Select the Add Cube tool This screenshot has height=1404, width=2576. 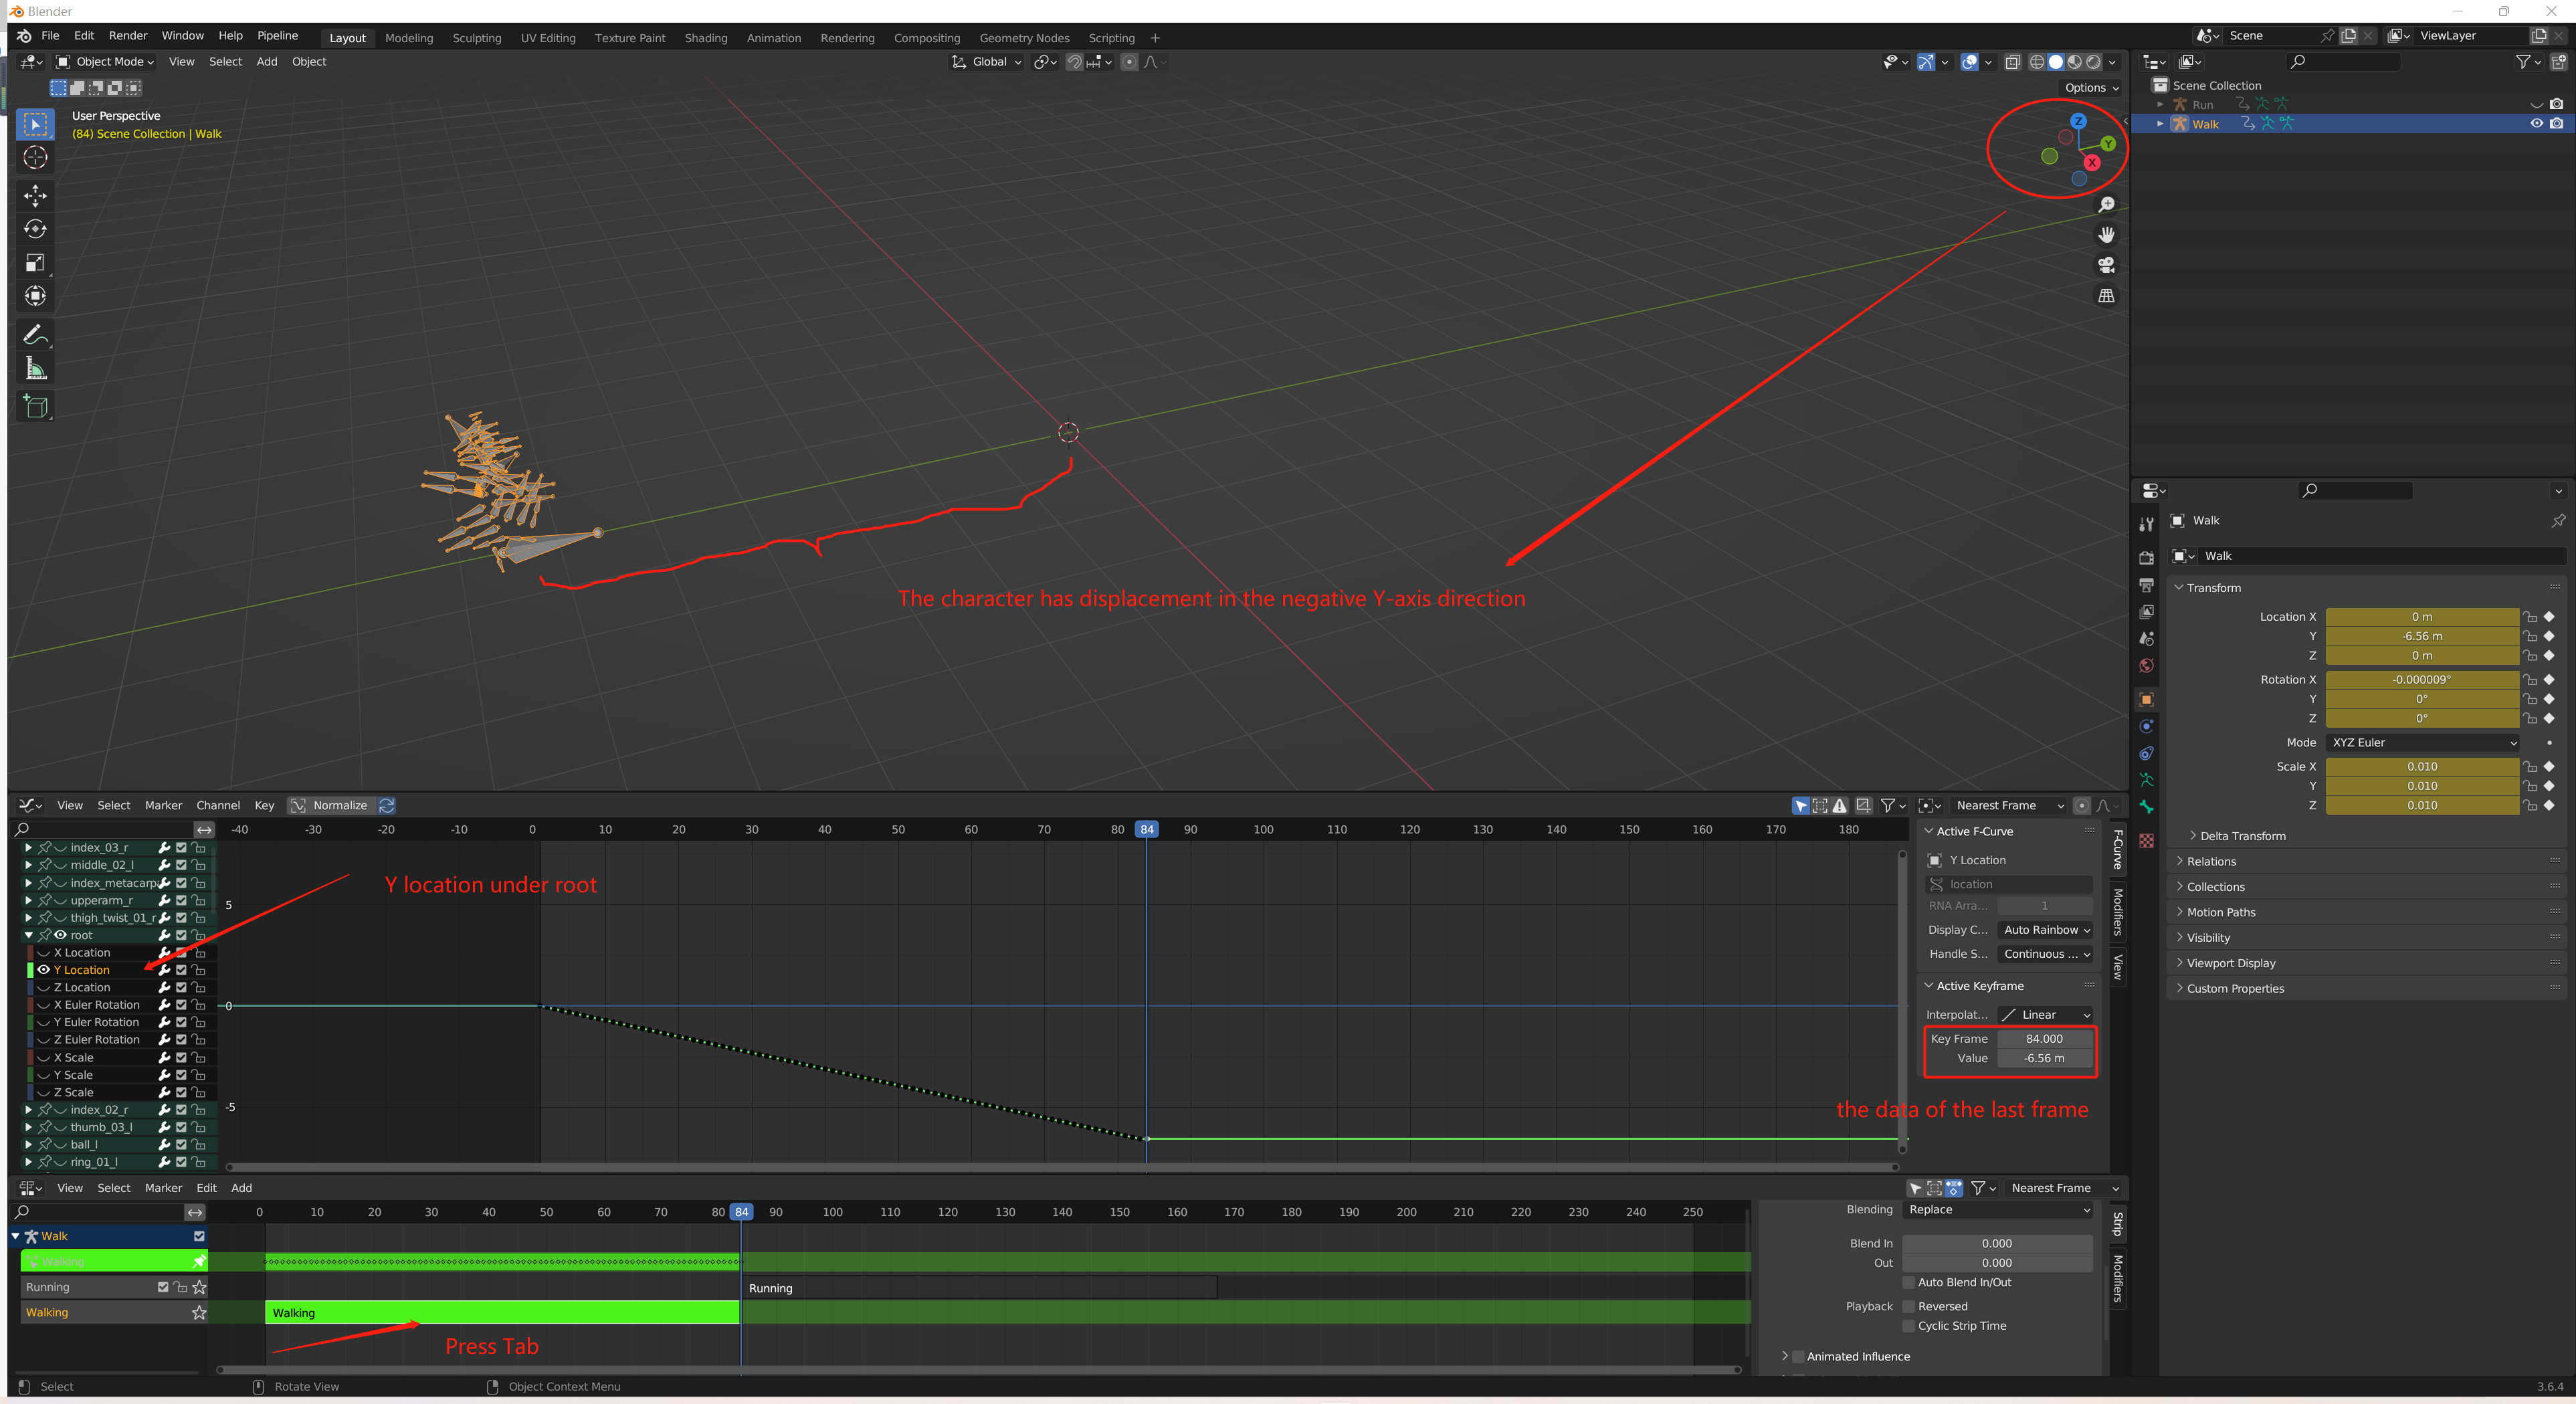point(35,407)
